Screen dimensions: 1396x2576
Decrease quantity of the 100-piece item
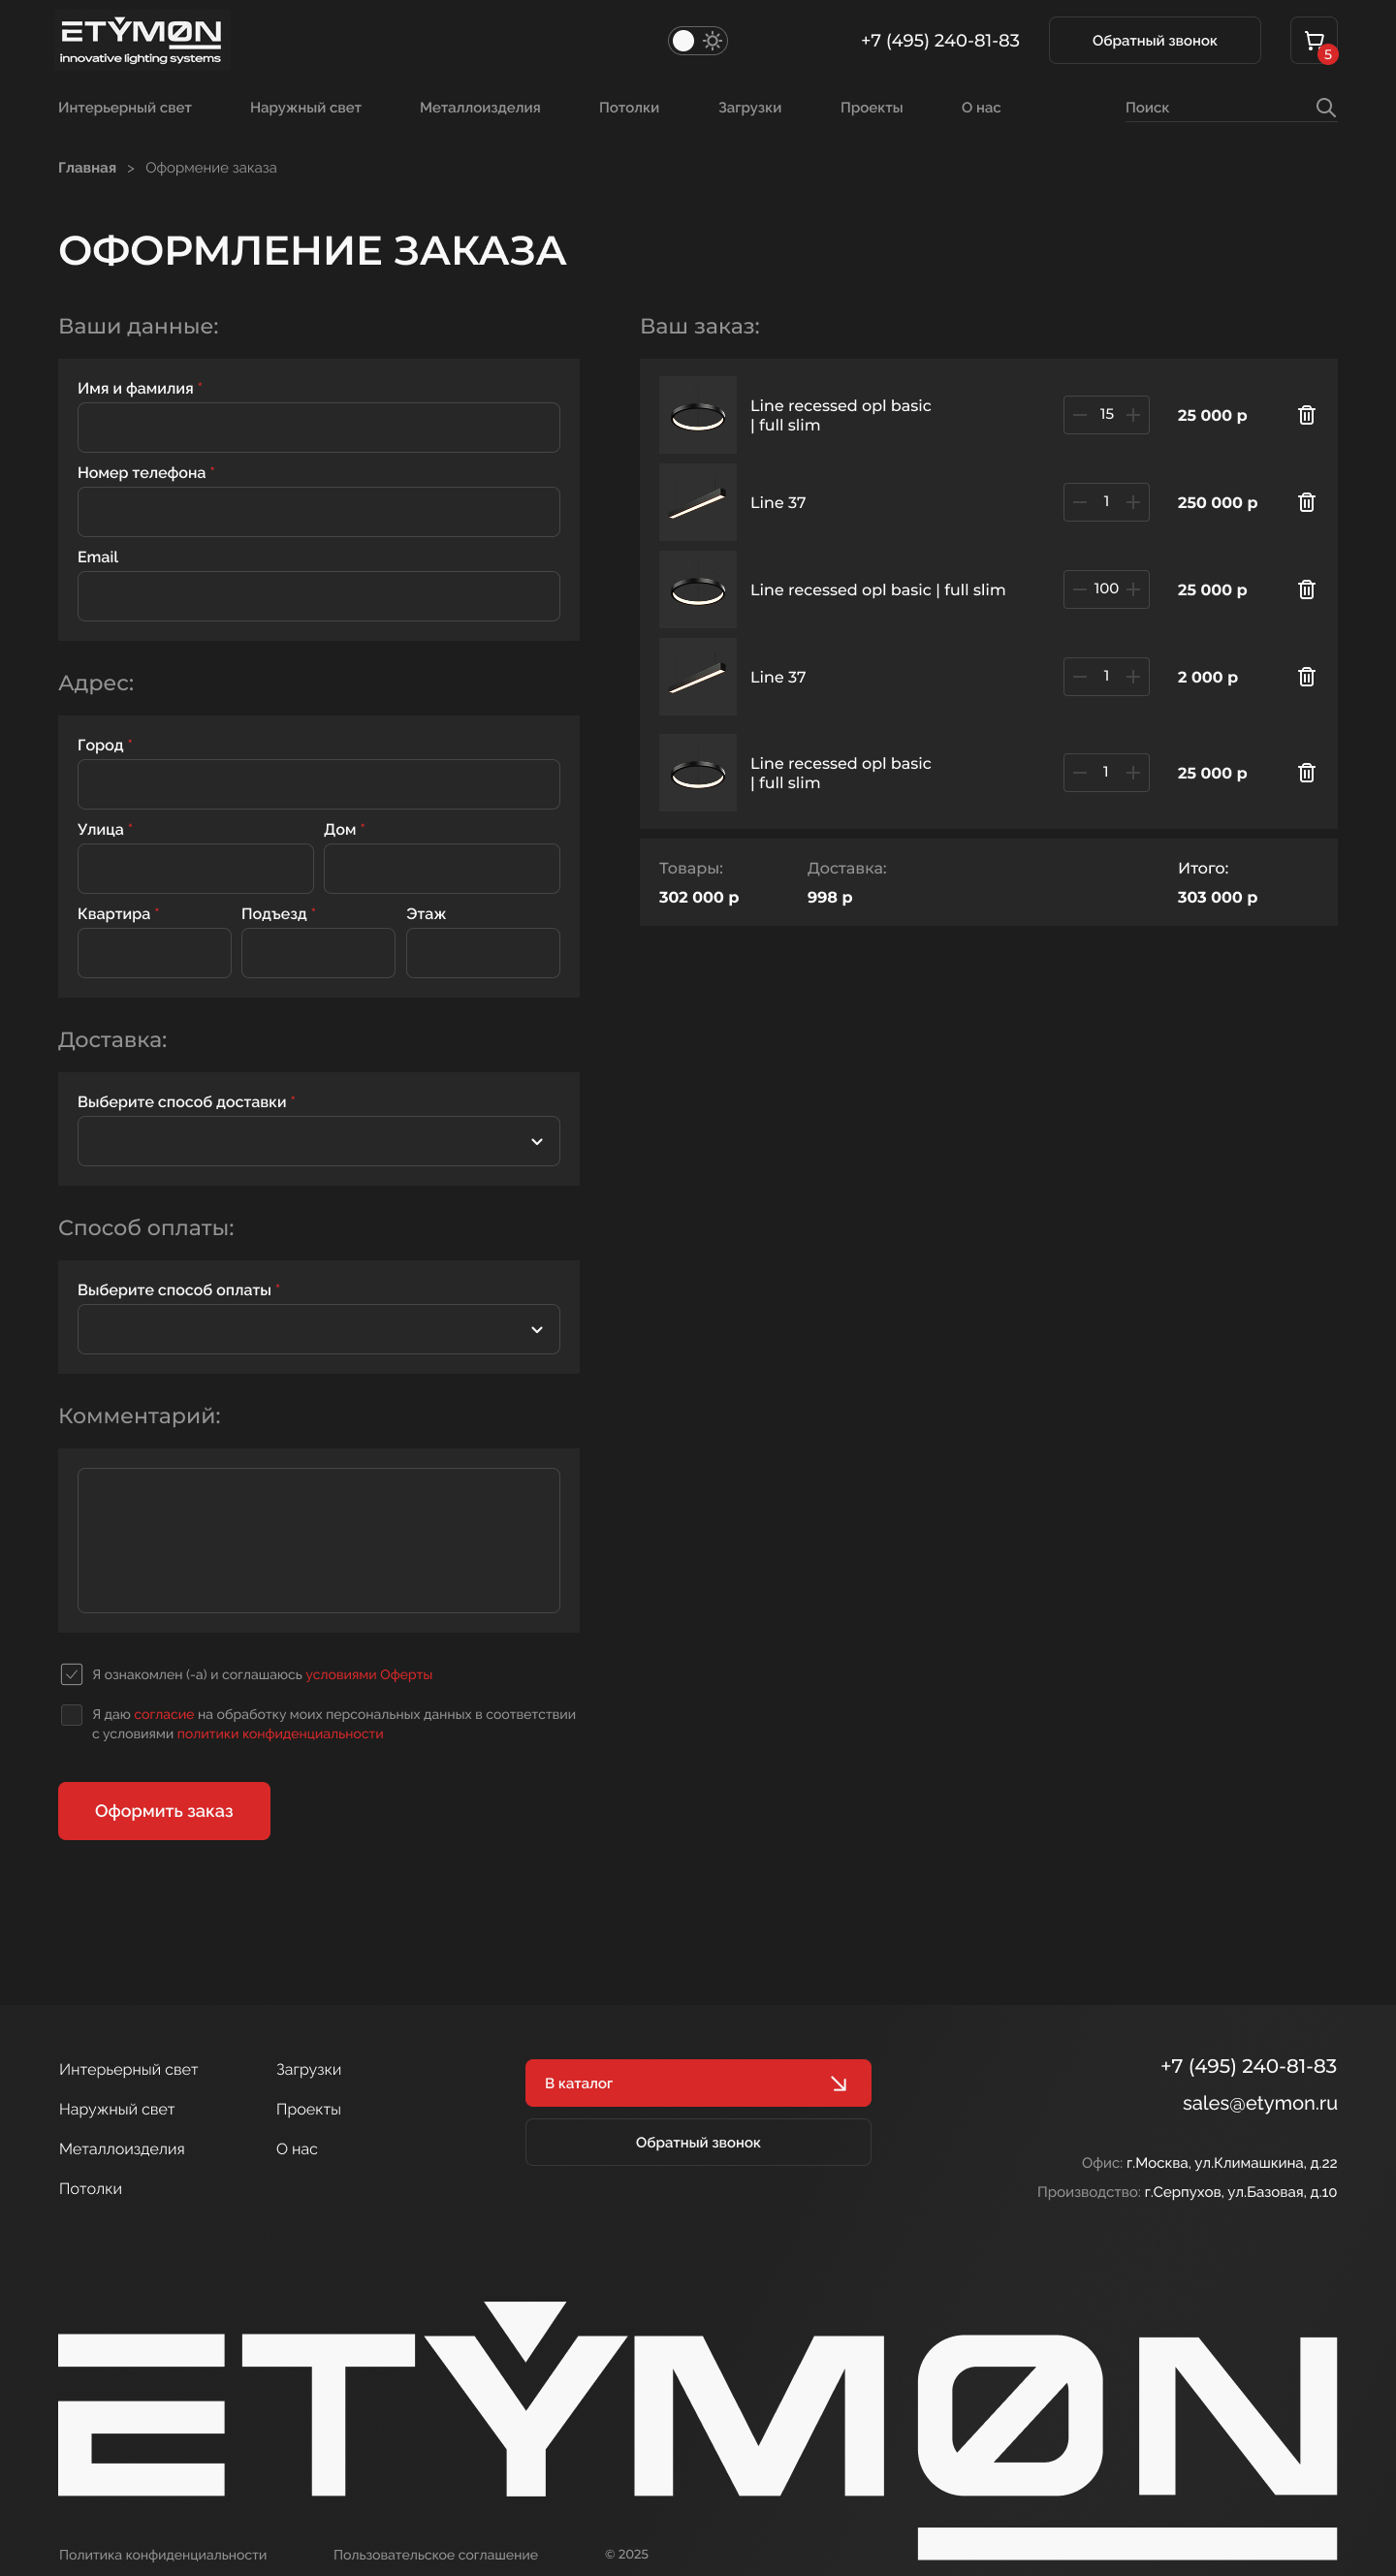point(1080,589)
